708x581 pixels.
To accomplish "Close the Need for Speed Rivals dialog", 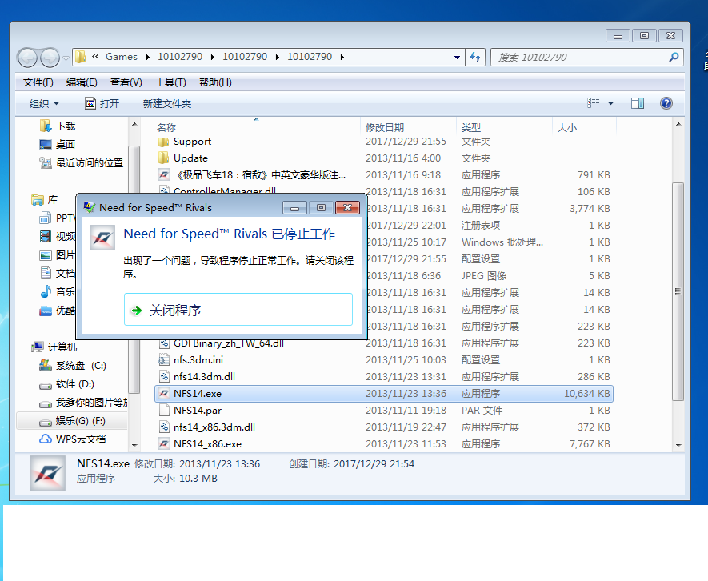I will (347, 208).
